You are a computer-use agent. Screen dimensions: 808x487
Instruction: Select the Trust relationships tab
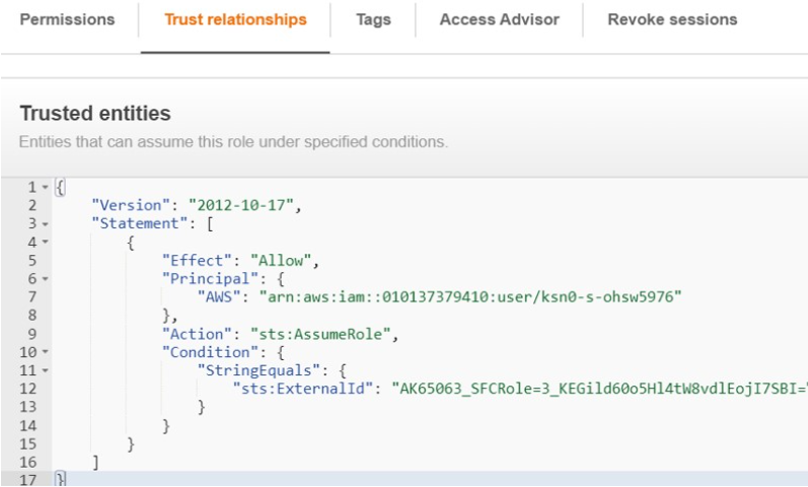point(235,20)
